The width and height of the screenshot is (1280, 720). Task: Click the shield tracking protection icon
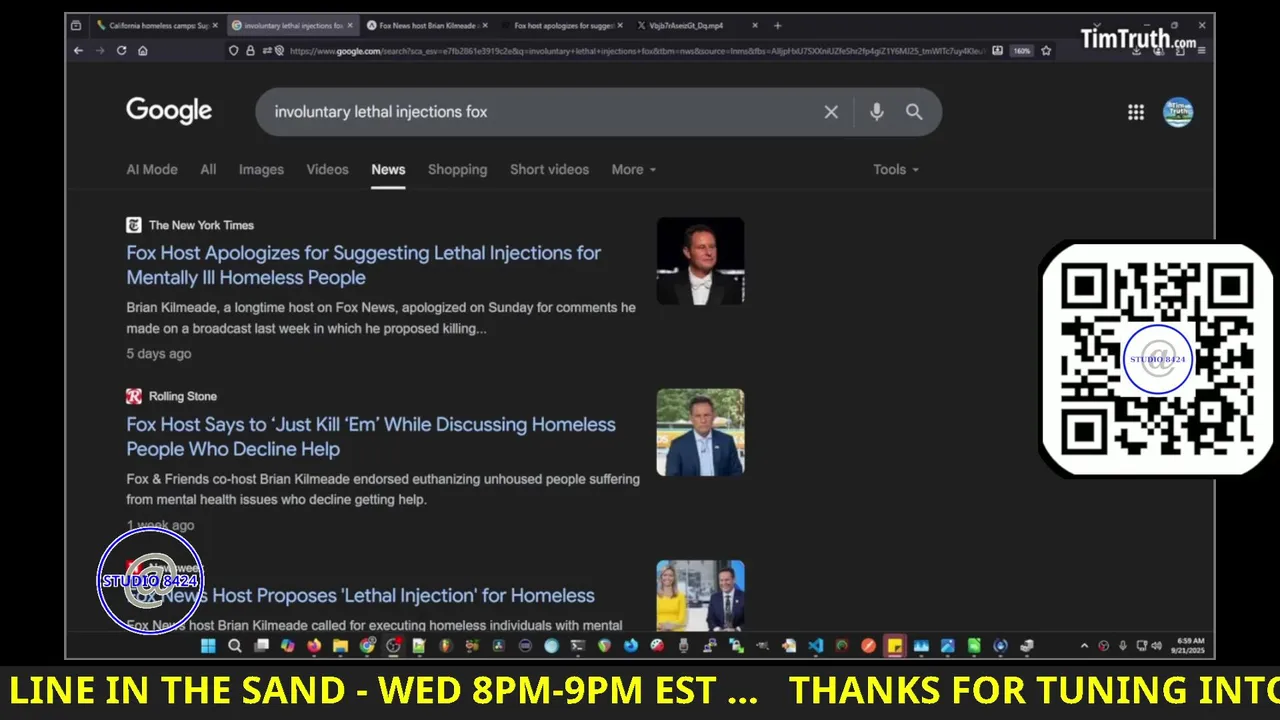[x=234, y=50]
